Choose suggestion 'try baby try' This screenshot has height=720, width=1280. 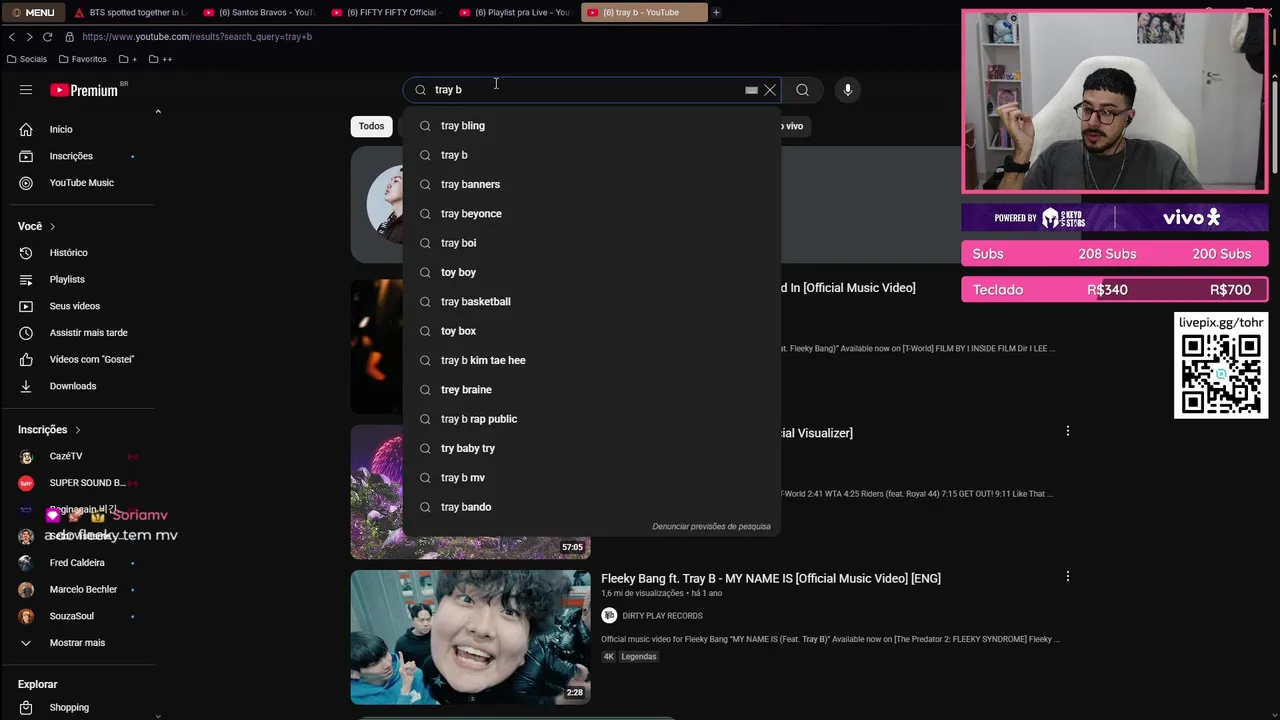pyautogui.click(x=592, y=448)
